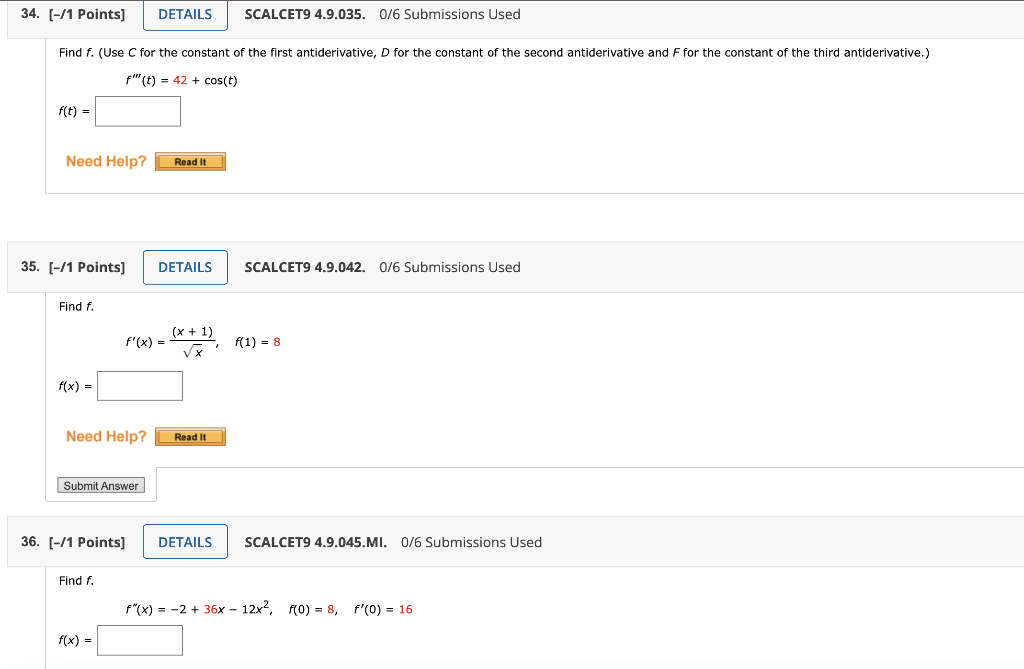Open DETAILS for problem 35
Screen dimensions: 1024x669
[185, 267]
